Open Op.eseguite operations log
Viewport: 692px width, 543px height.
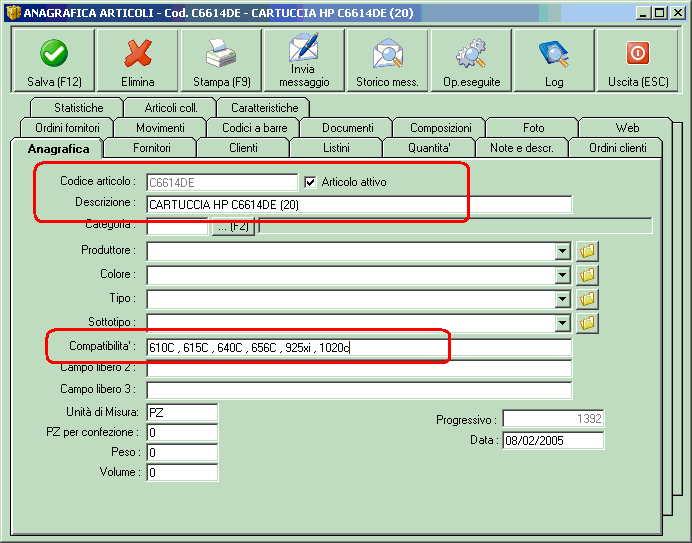tap(471, 60)
